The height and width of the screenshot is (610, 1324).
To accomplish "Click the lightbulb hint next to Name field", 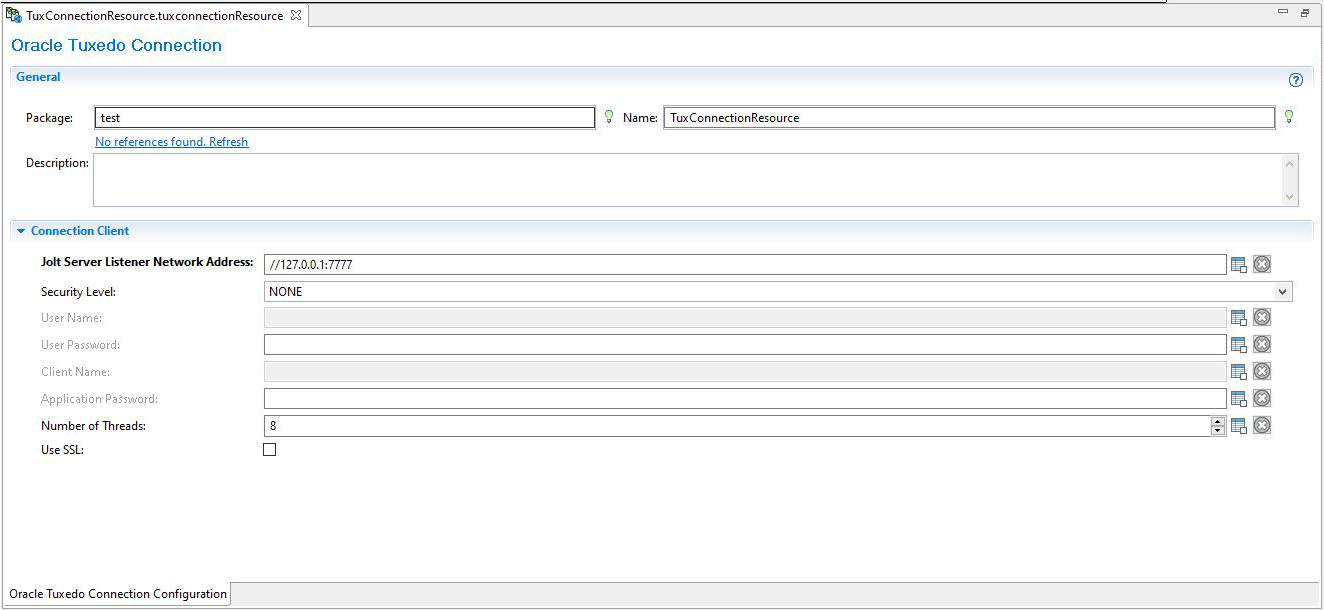I will tap(1289, 117).
